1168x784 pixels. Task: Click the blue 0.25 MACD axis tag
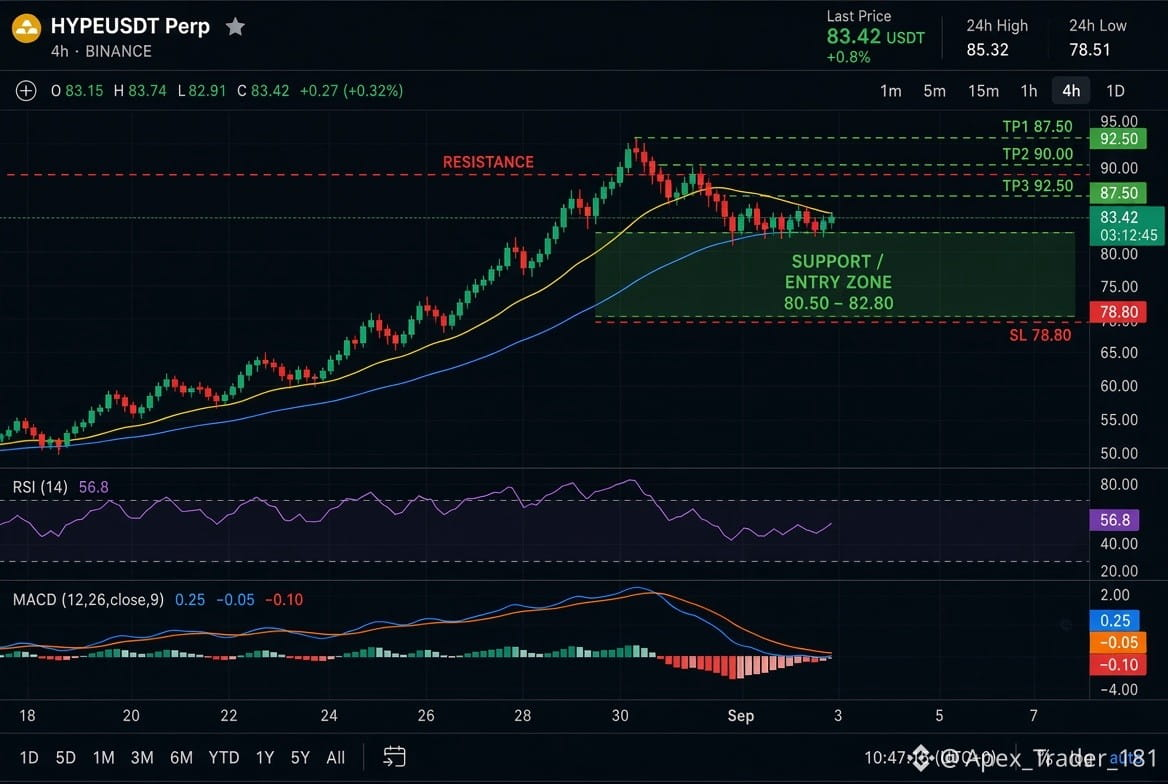[1114, 621]
